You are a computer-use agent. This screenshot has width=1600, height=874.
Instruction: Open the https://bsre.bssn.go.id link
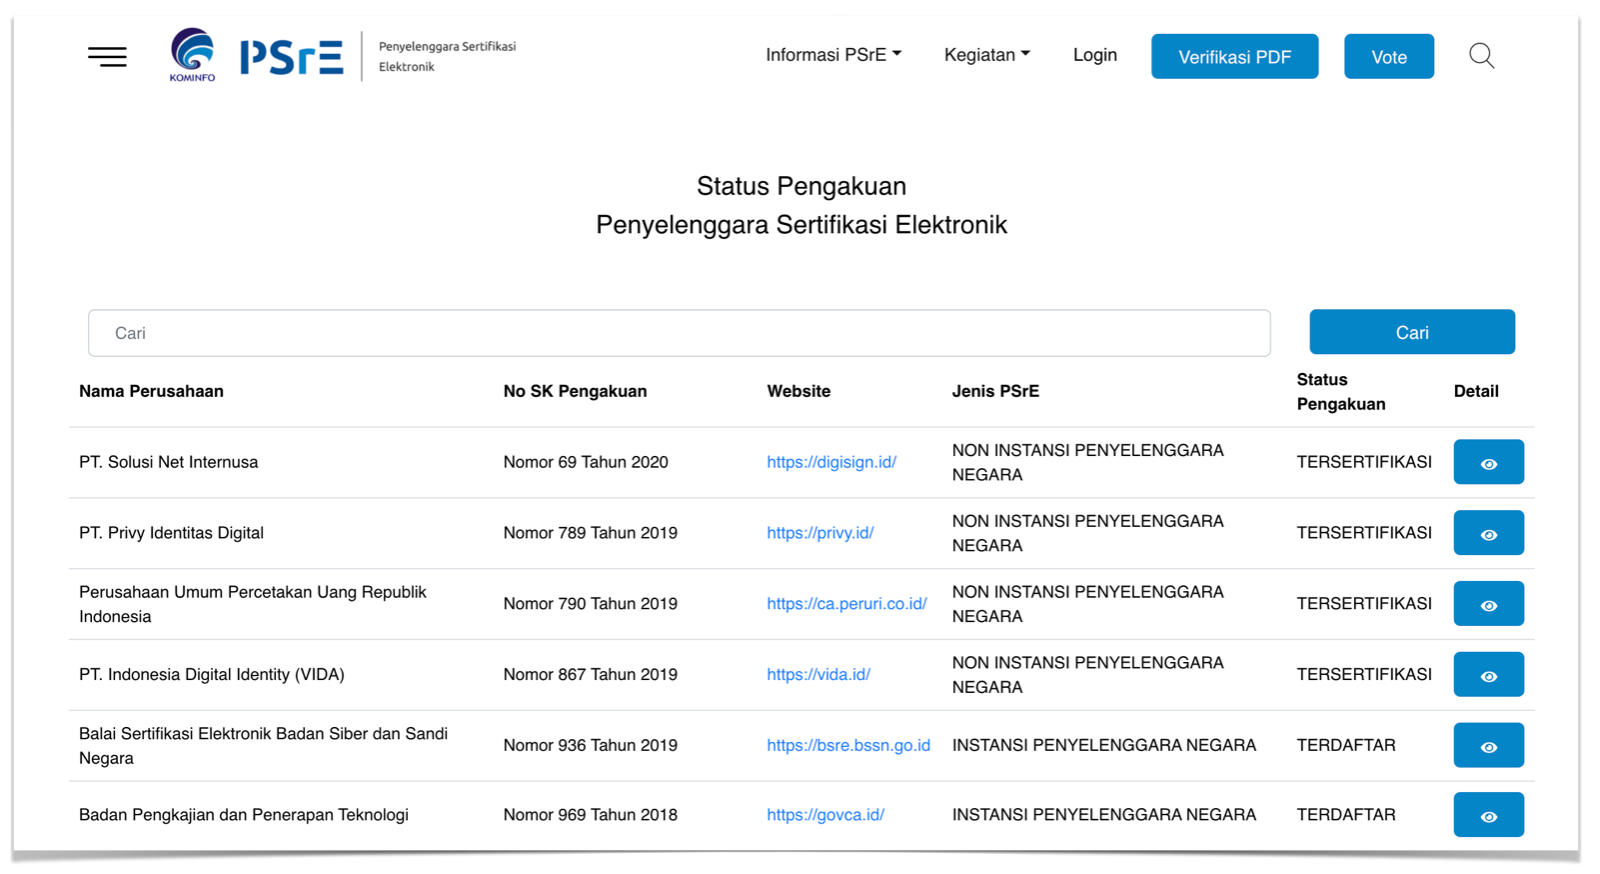848,745
